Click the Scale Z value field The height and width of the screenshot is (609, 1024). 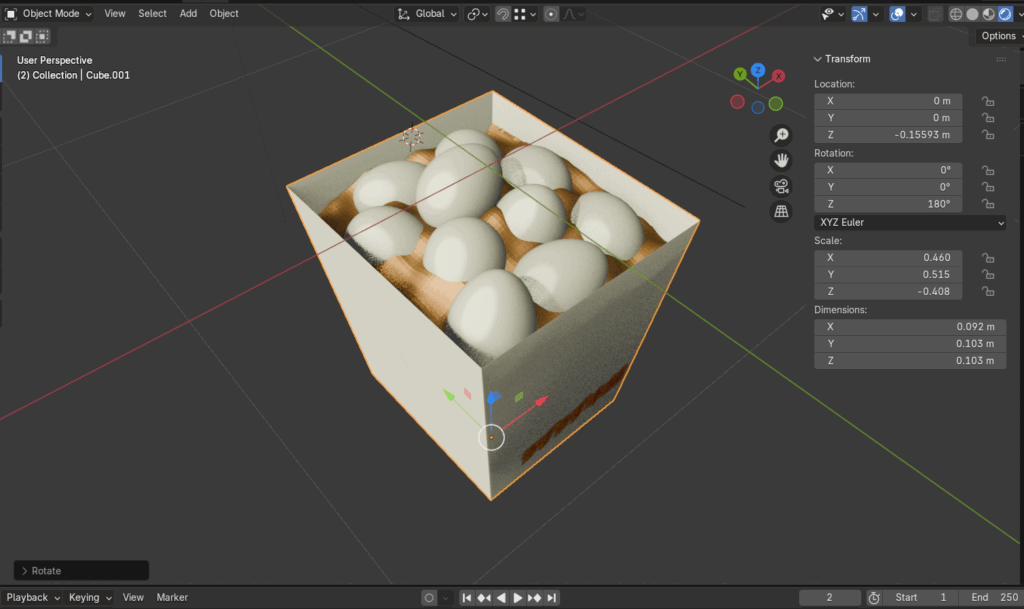[x=888, y=292]
